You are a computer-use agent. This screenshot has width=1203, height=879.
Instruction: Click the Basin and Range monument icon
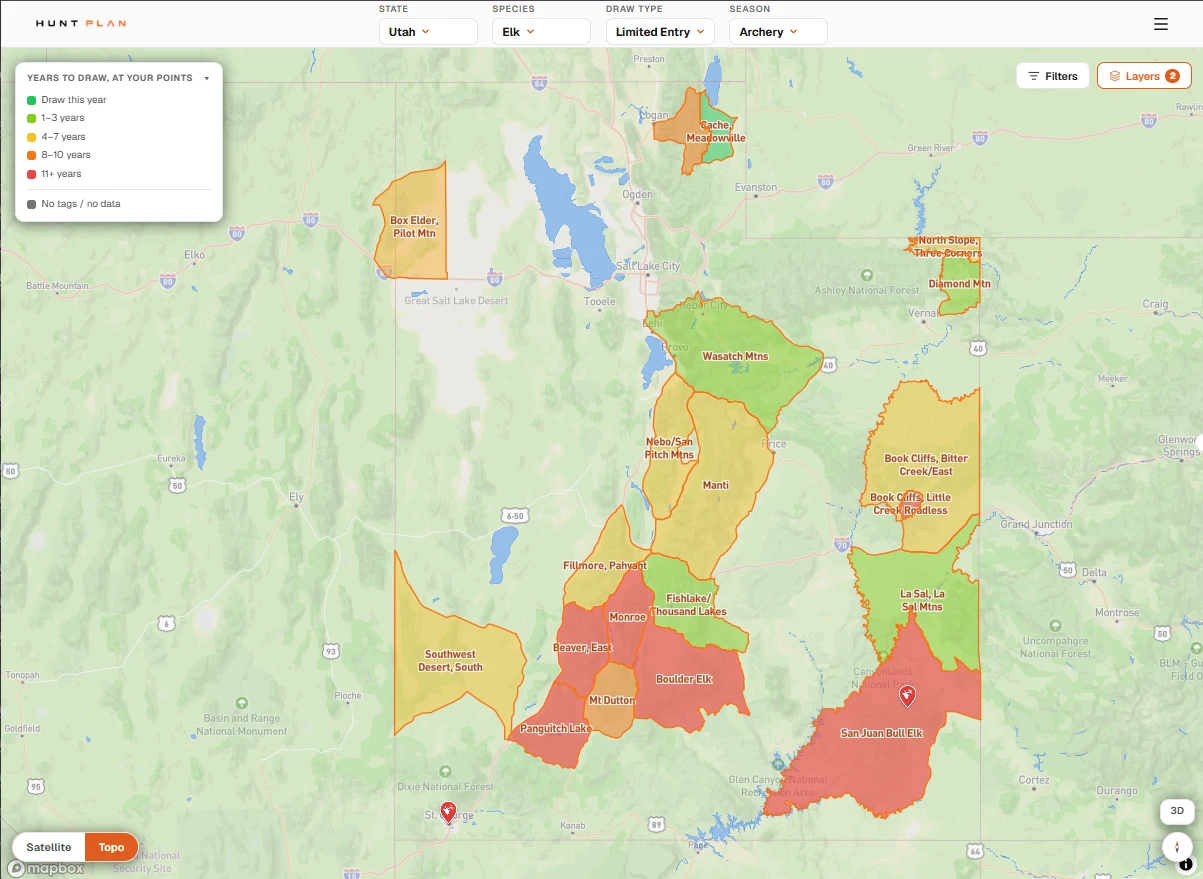(x=240, y=703)
